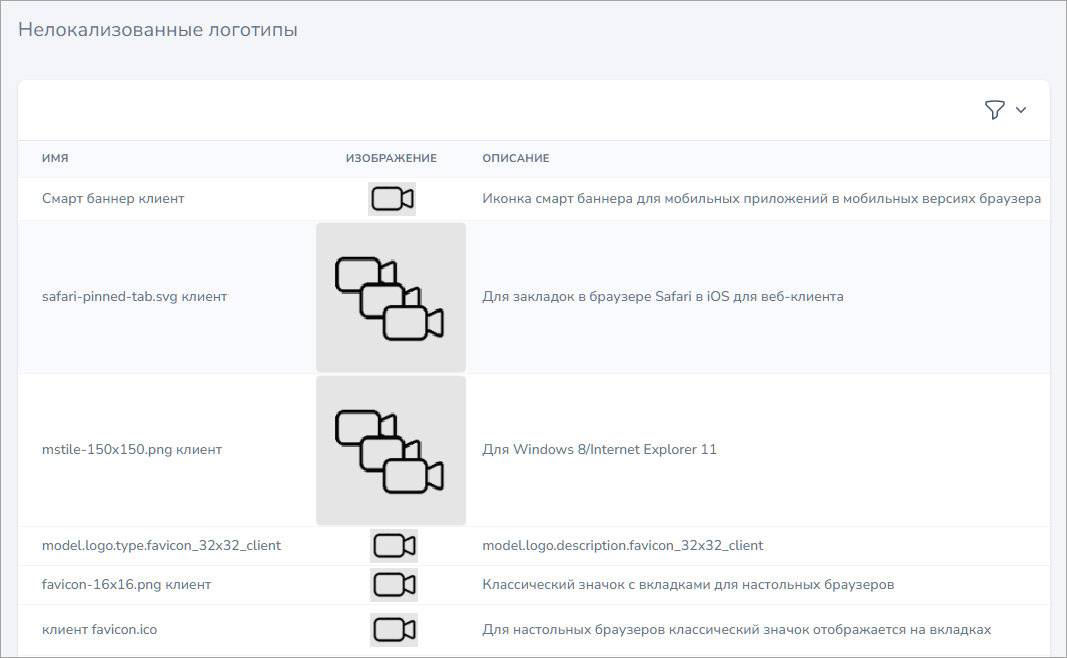Click the Safari iOS bookmarks description text
The image size is (1067, 658).
(662, 297)
